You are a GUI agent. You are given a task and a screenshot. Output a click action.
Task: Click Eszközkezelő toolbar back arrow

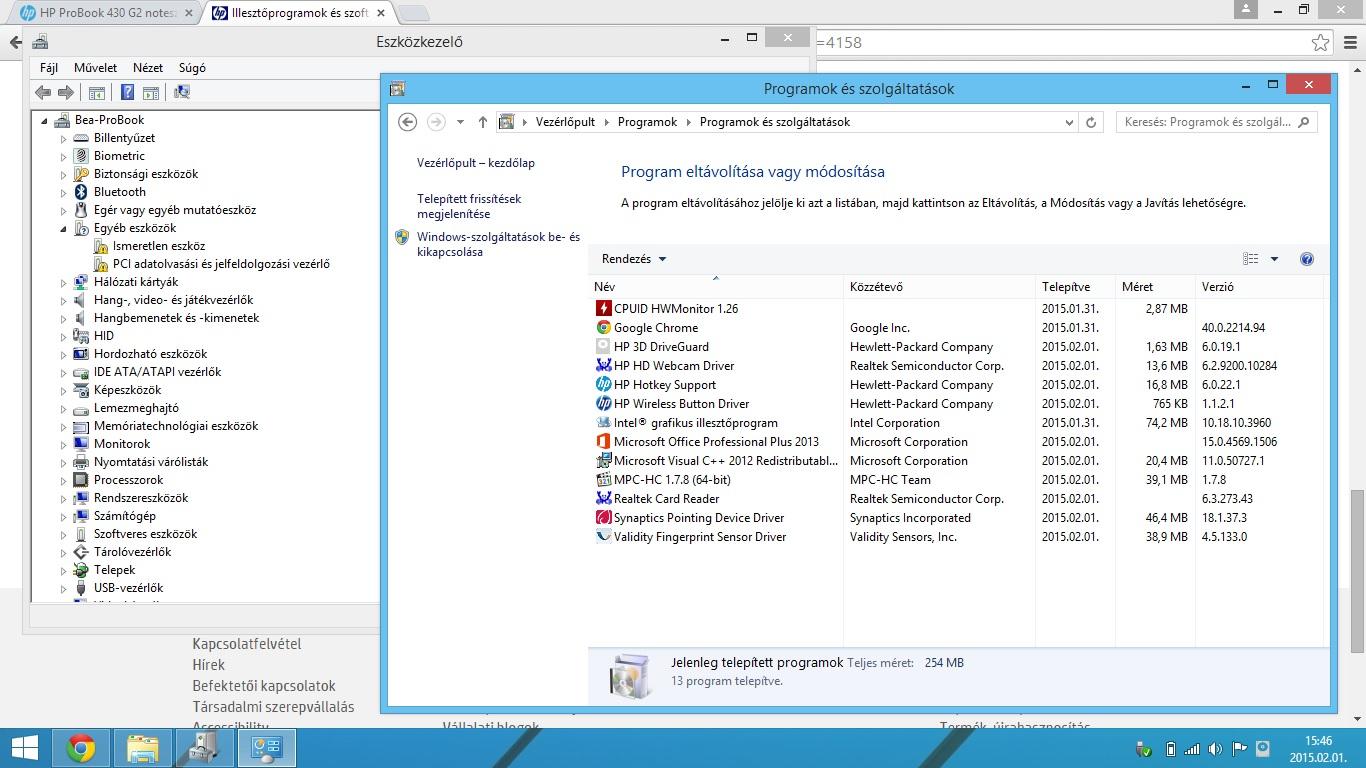tap(42, 92)
